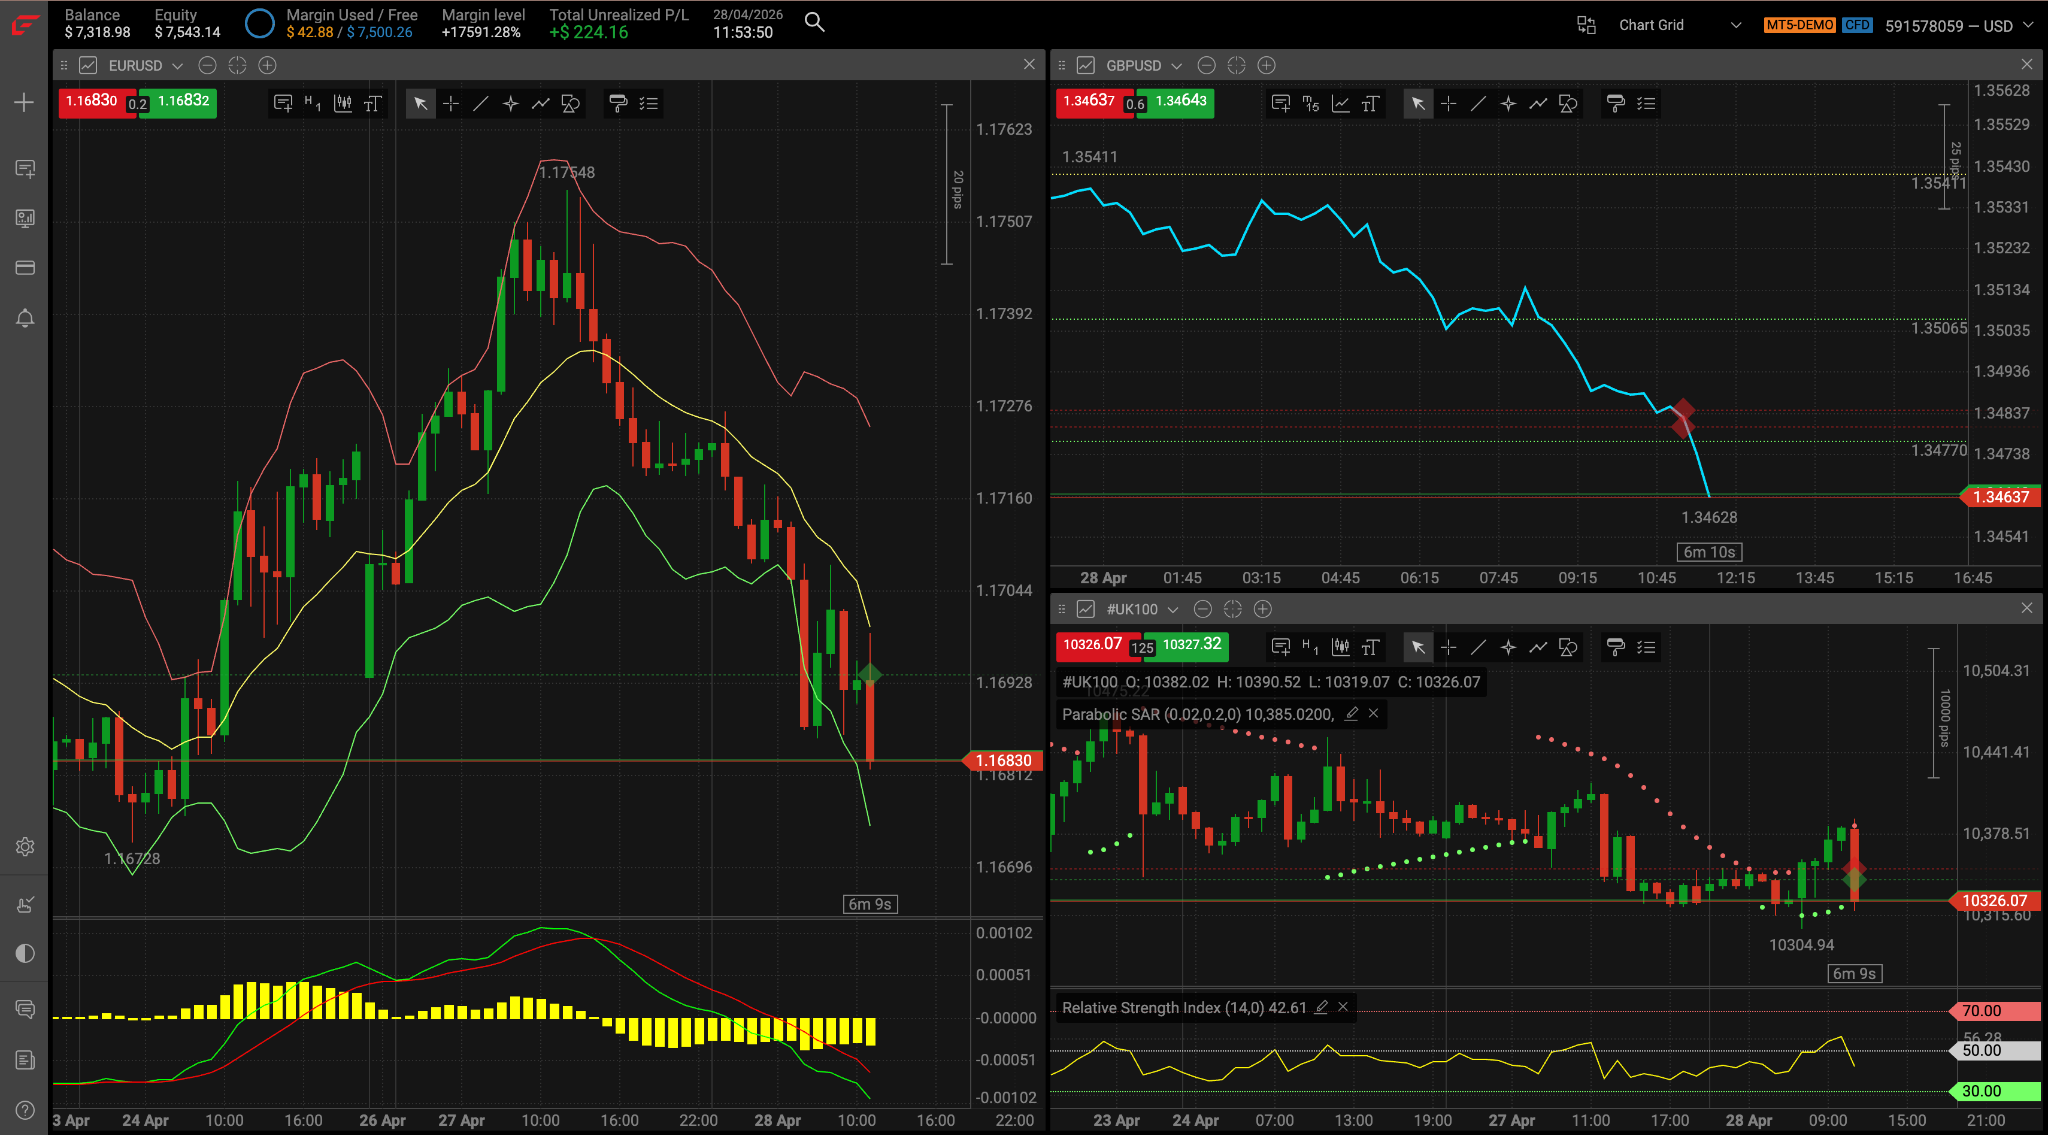This screenshot has height=1135, width=2048.
Task: Open the #UK100 candlestick chart type selector
Action: point(1341,647)
